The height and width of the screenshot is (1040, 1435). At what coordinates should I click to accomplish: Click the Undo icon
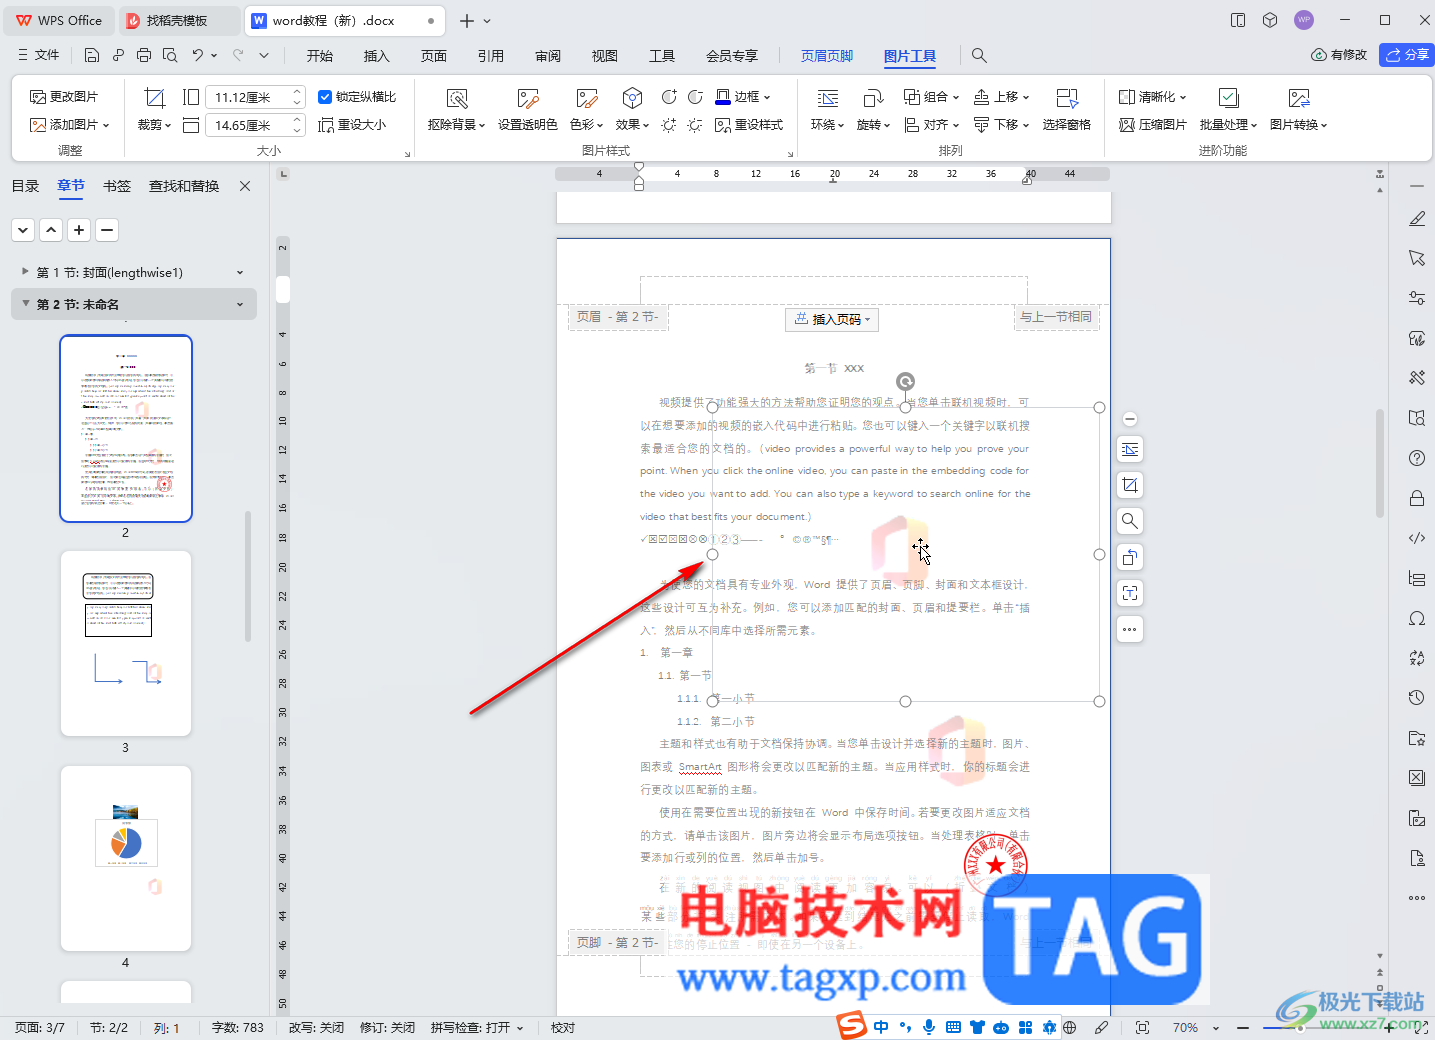point(198,55)
